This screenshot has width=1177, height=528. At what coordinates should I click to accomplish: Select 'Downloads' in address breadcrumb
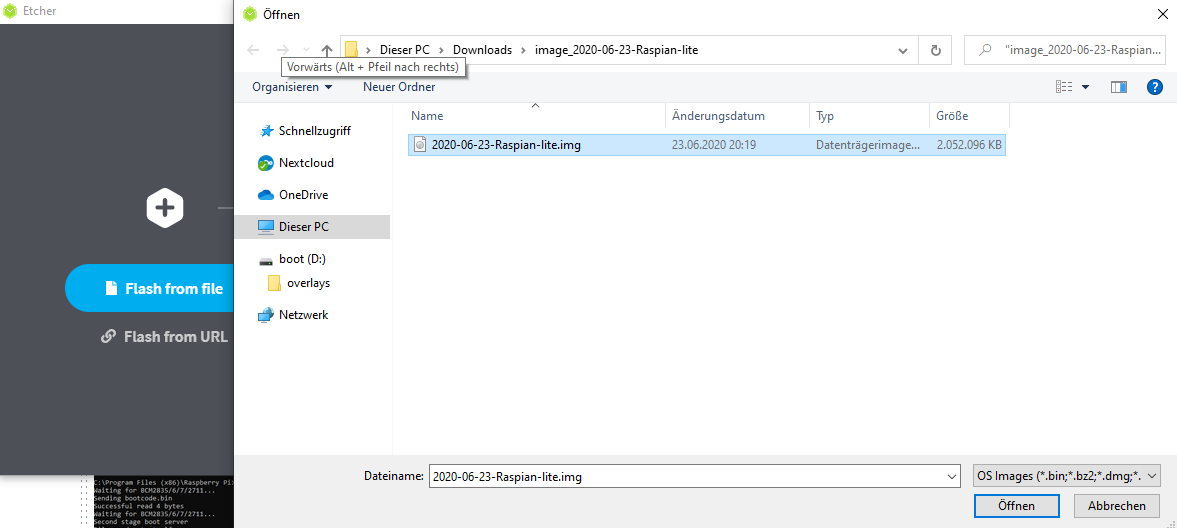[482, 50]
